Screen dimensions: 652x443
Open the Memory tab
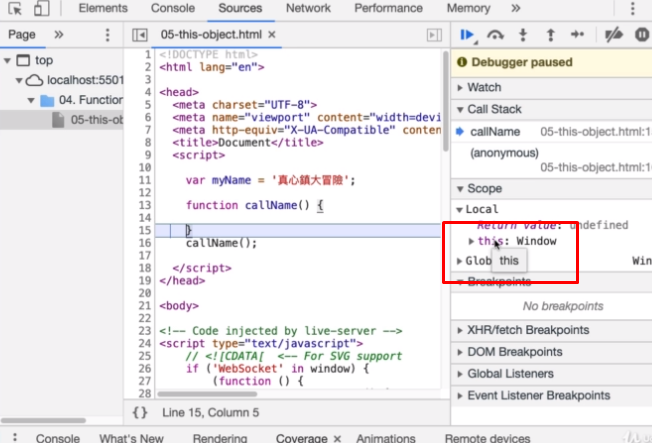(x=468, y=8)
